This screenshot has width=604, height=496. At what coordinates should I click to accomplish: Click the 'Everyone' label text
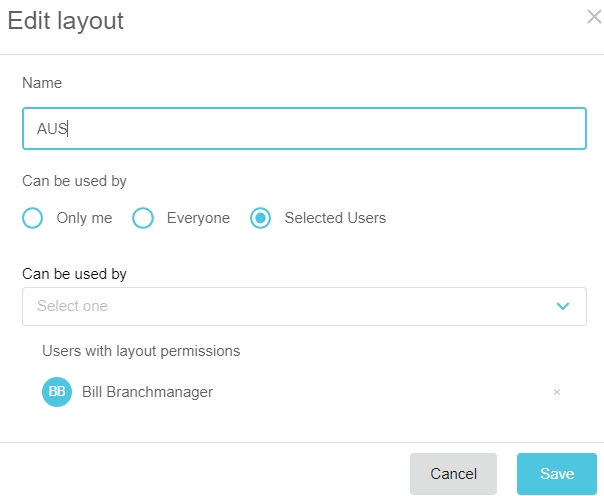pos(198,218)
